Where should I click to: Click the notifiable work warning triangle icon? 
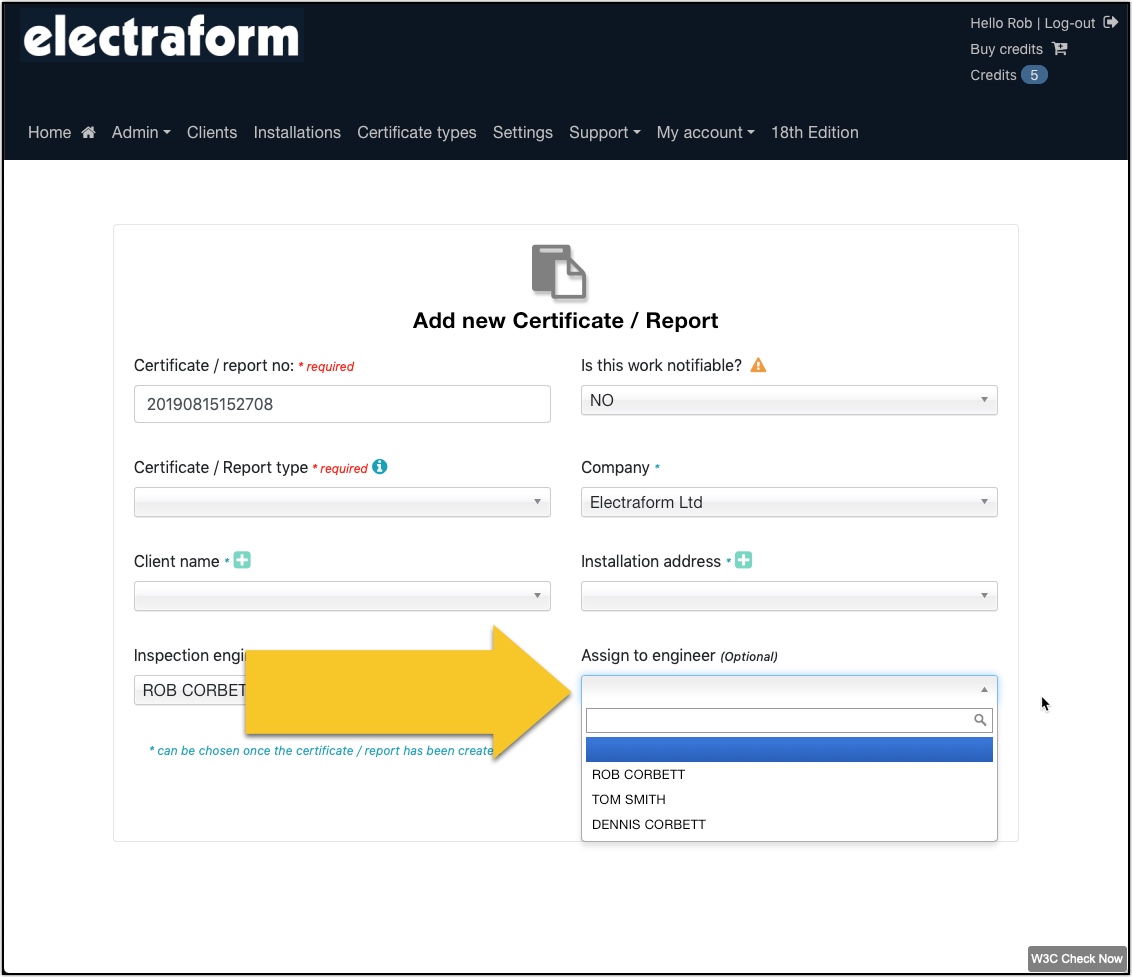point(758,365)
